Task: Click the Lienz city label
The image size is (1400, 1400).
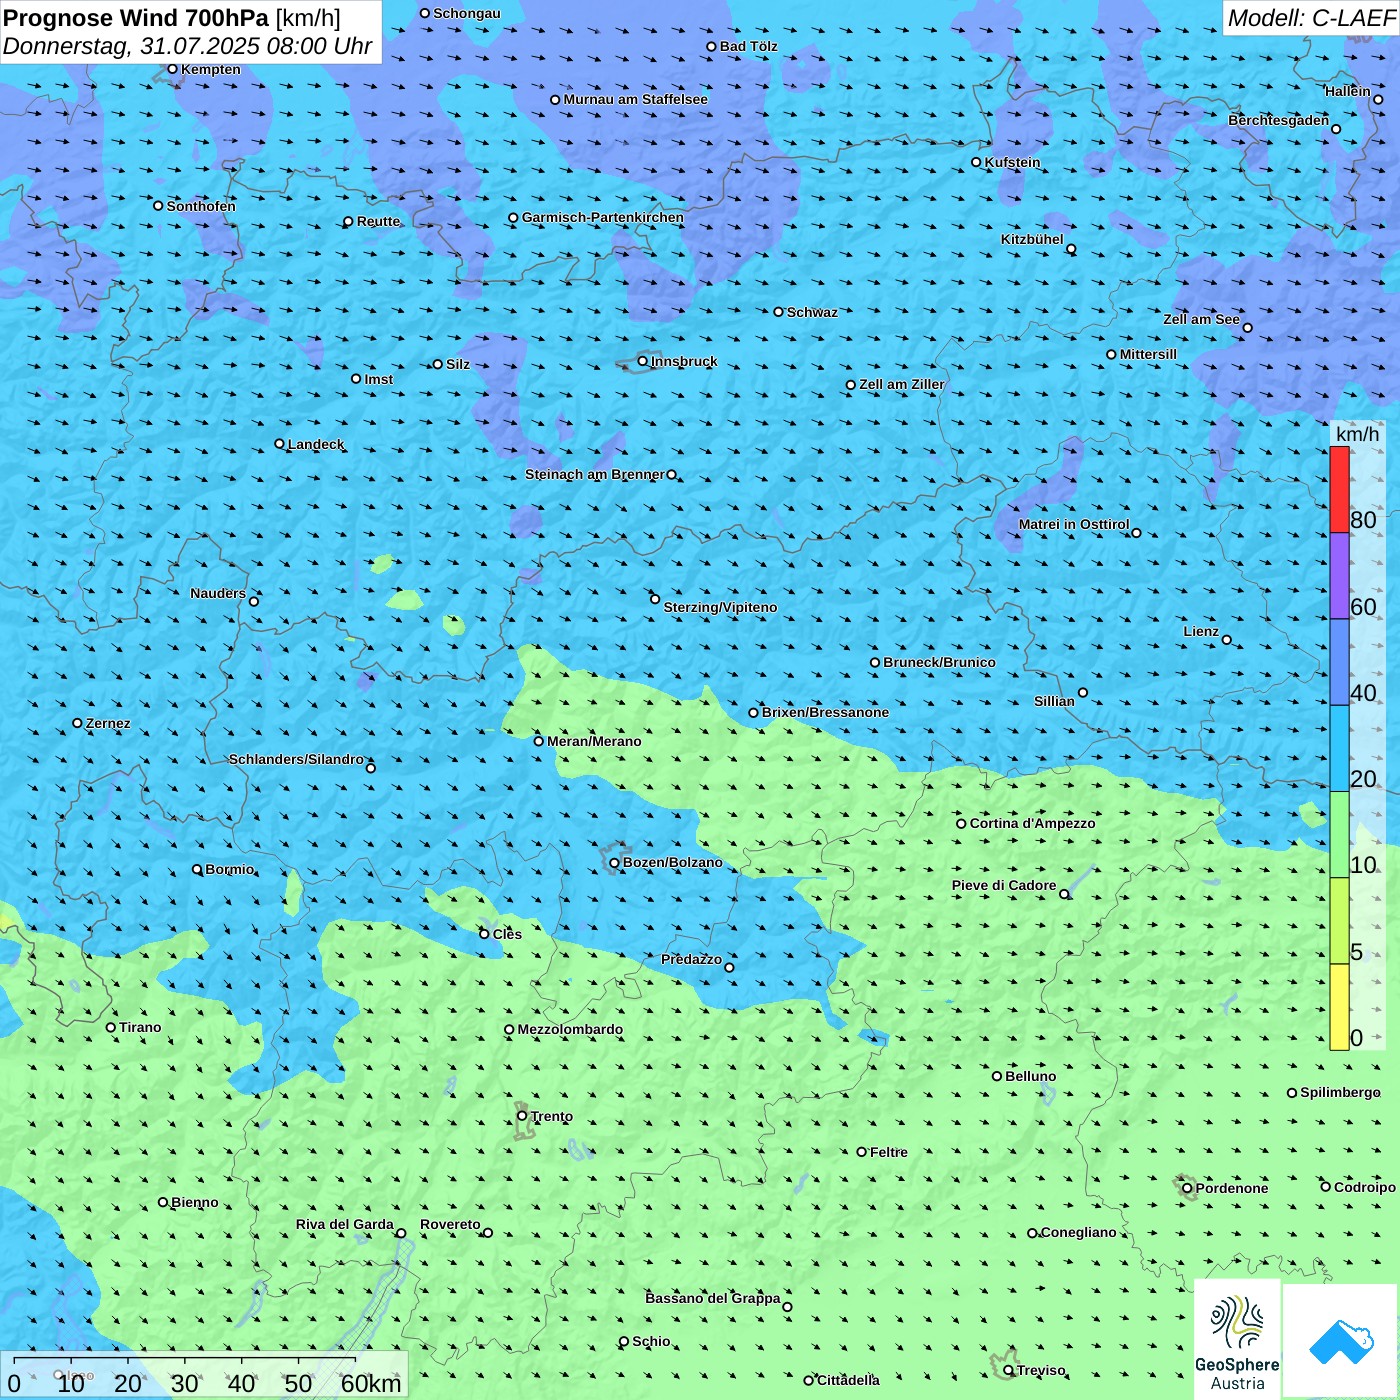Action: pos(1201,631)
